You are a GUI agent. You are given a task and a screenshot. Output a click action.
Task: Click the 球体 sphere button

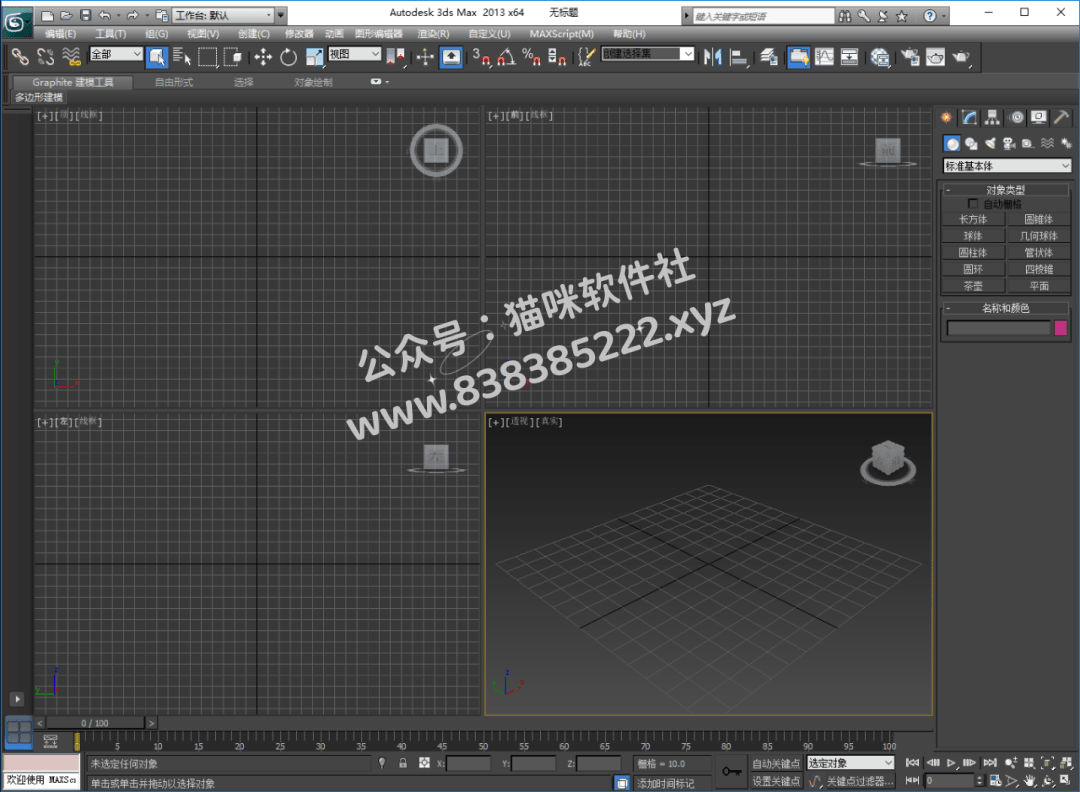(973, 236)
